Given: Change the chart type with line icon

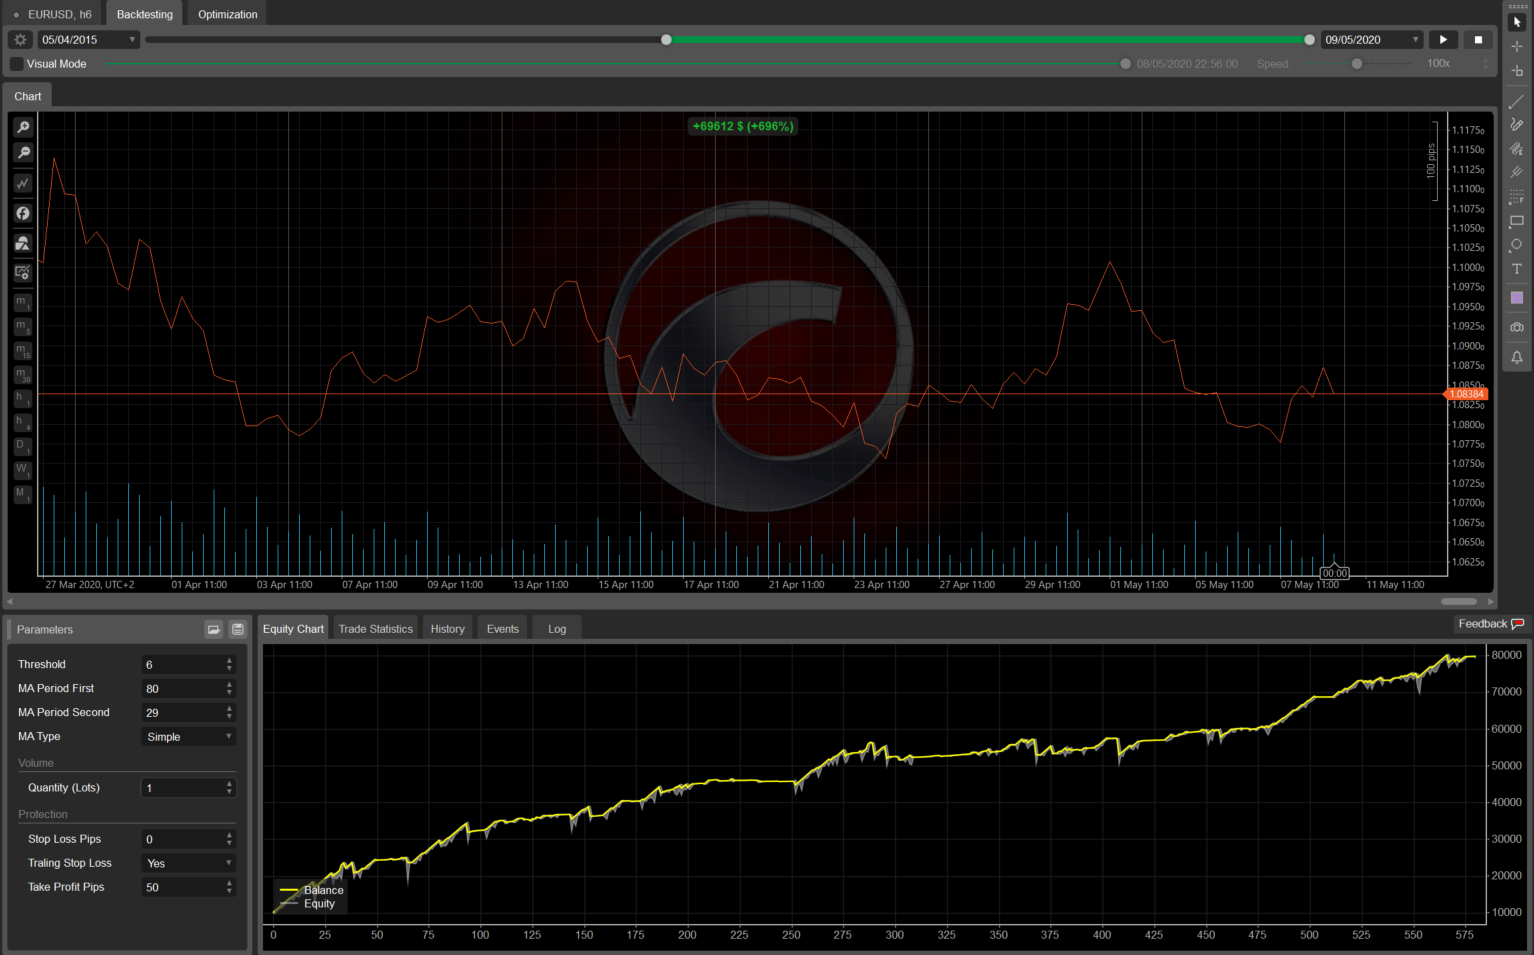Looking at the screenshot, I should [x=23, y=183].
